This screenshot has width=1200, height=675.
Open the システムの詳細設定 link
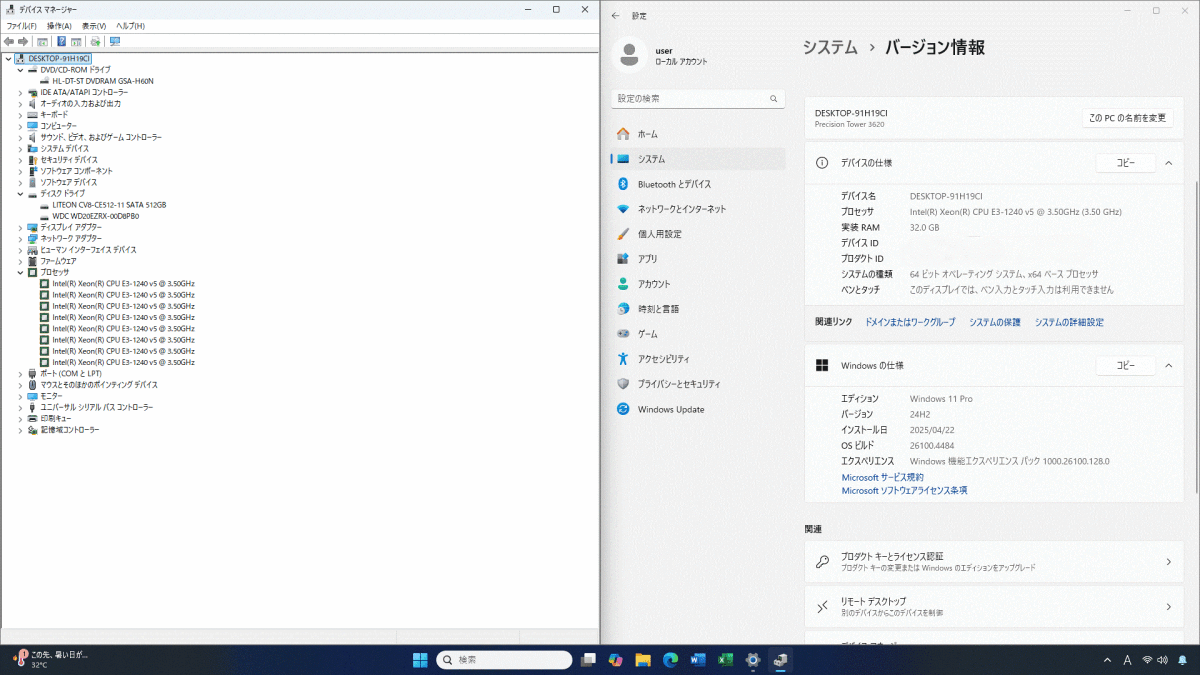click(1069, 322)
